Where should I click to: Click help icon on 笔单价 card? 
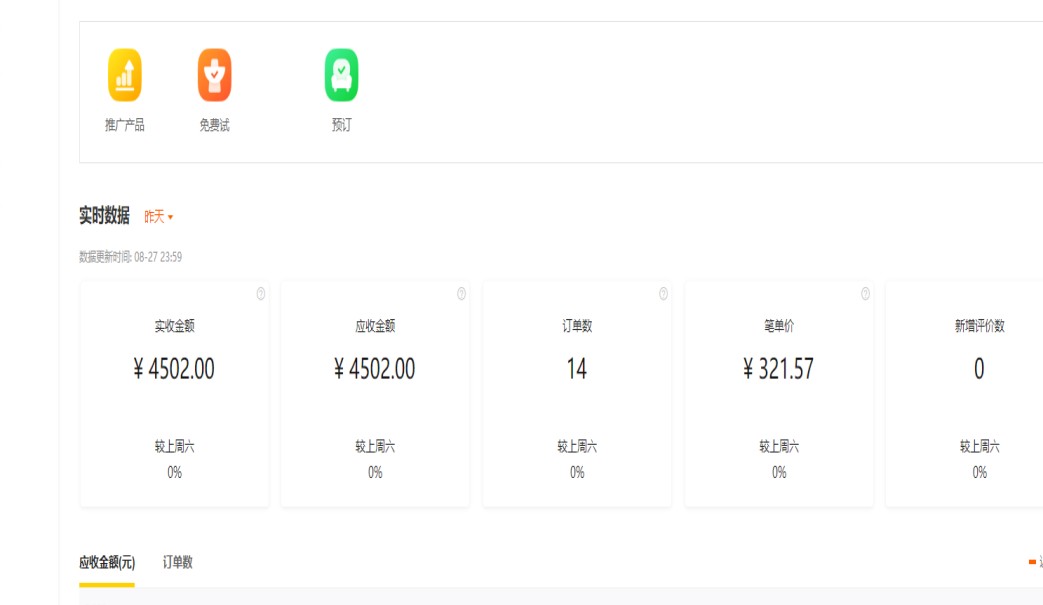click(865, 294)
